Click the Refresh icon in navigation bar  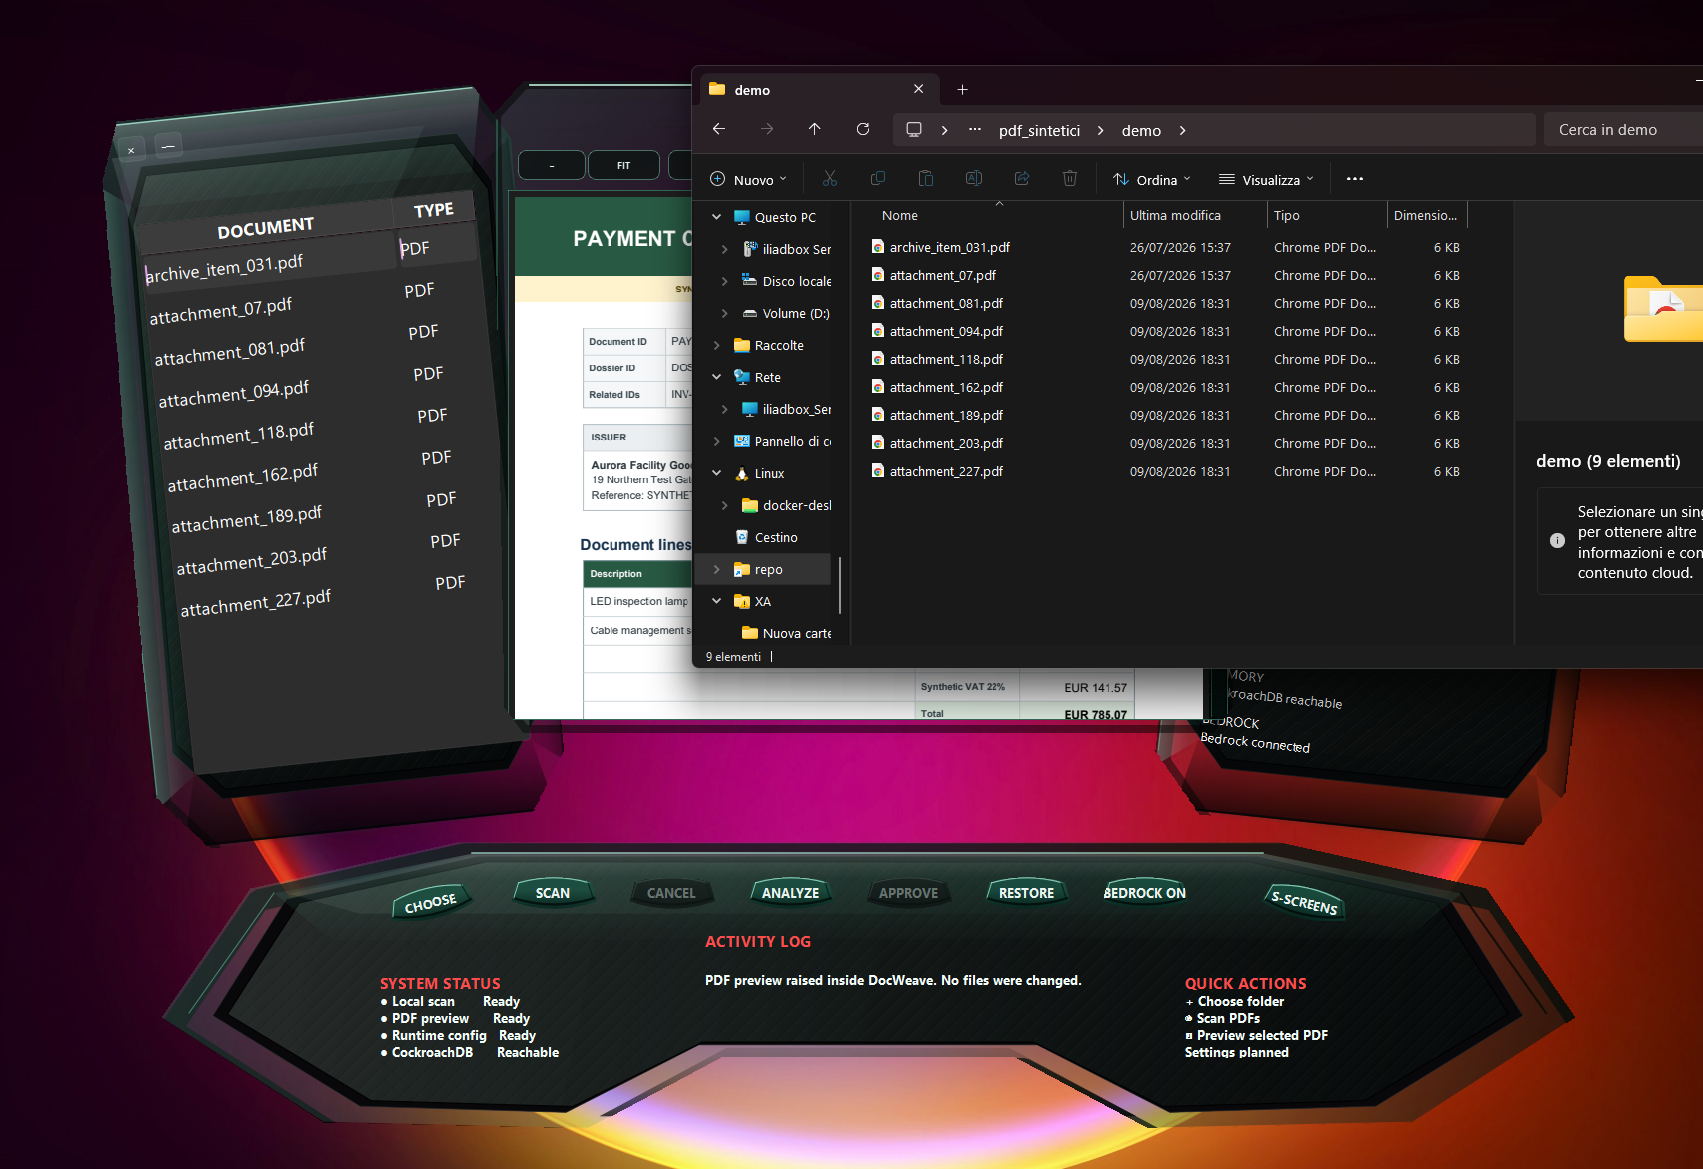(863, 129)
